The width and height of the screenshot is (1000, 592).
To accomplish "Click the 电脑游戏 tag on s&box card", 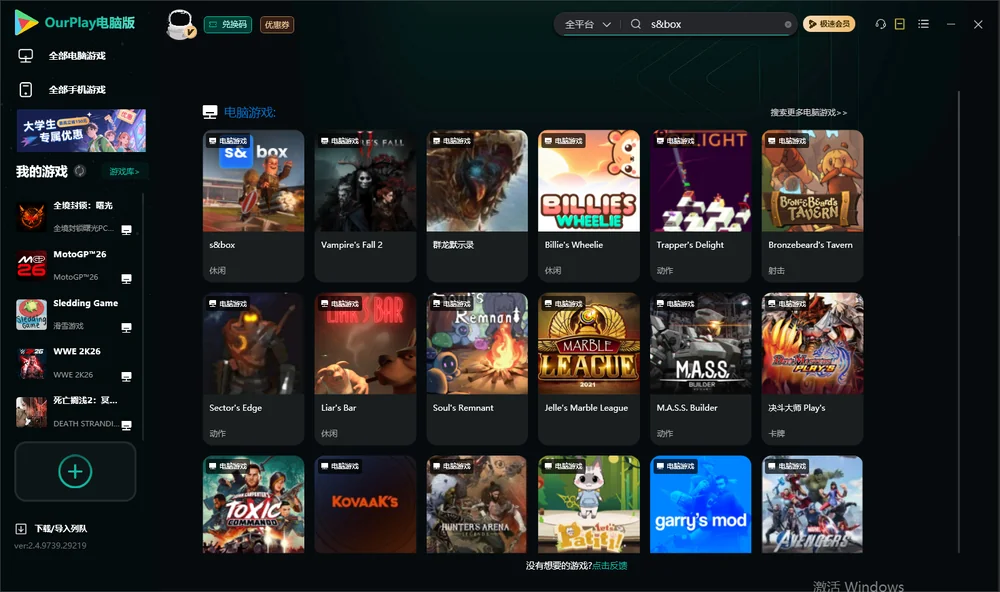I will [227, 141].
